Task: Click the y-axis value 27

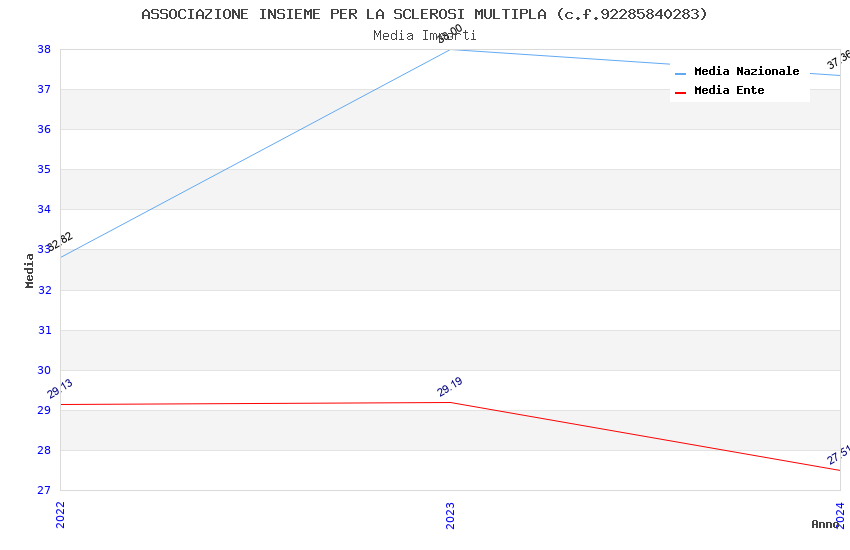Action: click(x=44, y=490)
